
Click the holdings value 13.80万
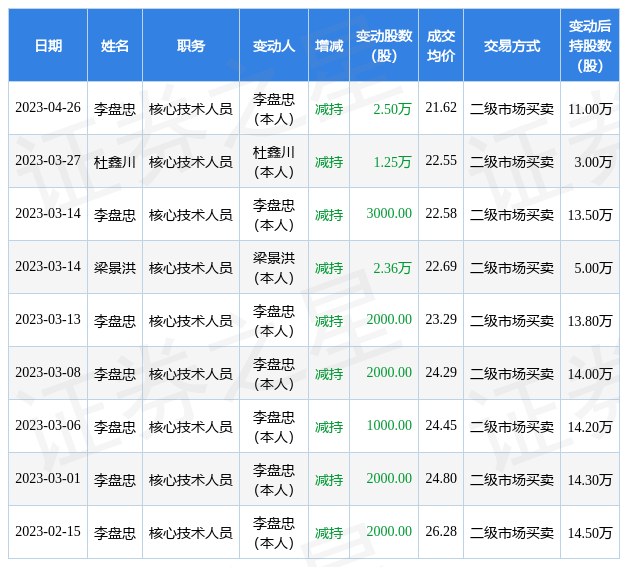click(590, 321)
